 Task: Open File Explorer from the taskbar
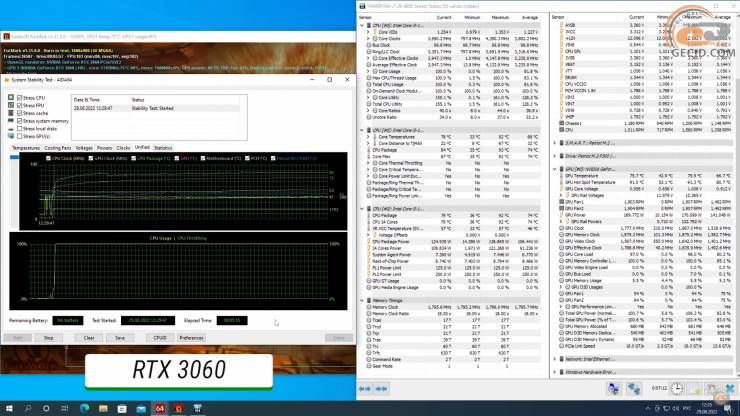click(x=103, y=408)
